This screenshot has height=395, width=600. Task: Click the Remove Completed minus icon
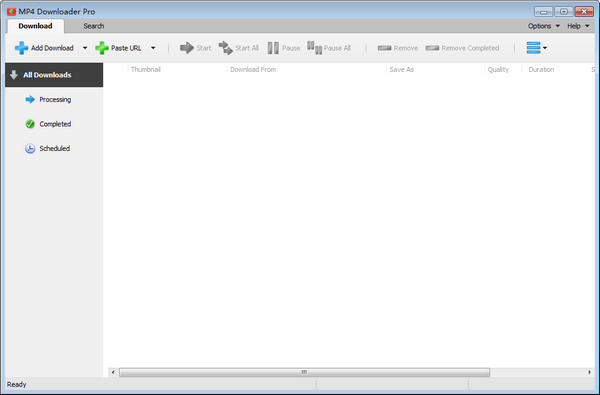click(432, 48)
